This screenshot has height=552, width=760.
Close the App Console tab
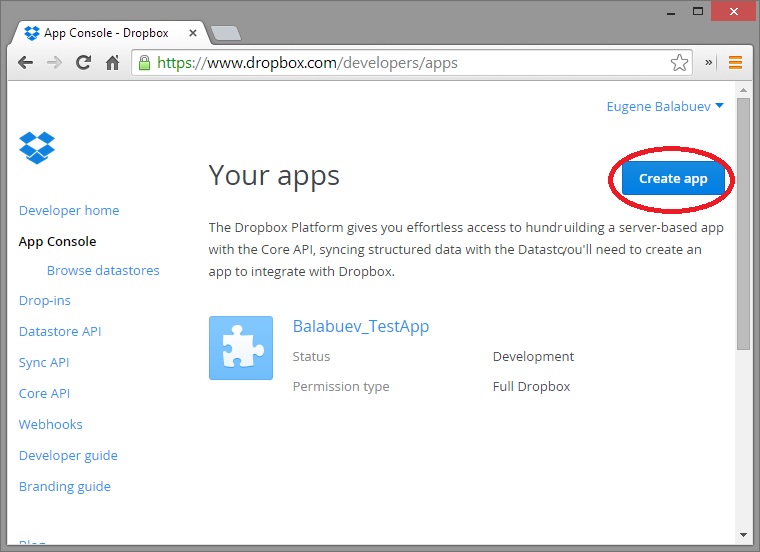(x=192, y=33)
